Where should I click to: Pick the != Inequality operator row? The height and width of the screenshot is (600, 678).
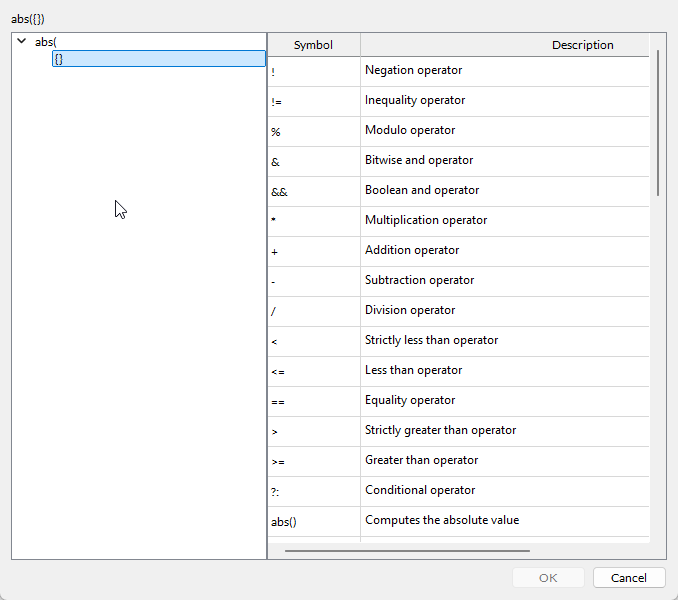[x=414, y=101]
